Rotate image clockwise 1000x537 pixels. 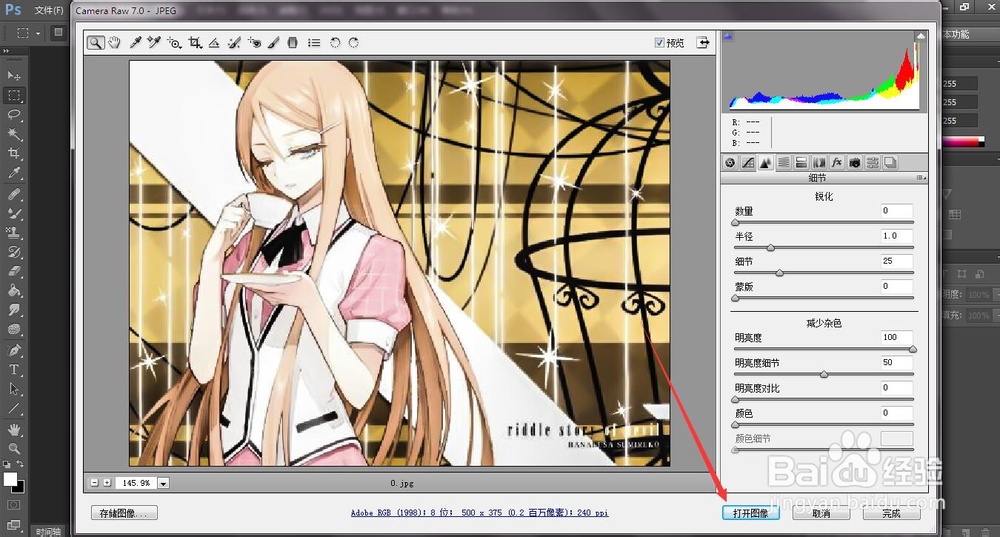(353, 43)
